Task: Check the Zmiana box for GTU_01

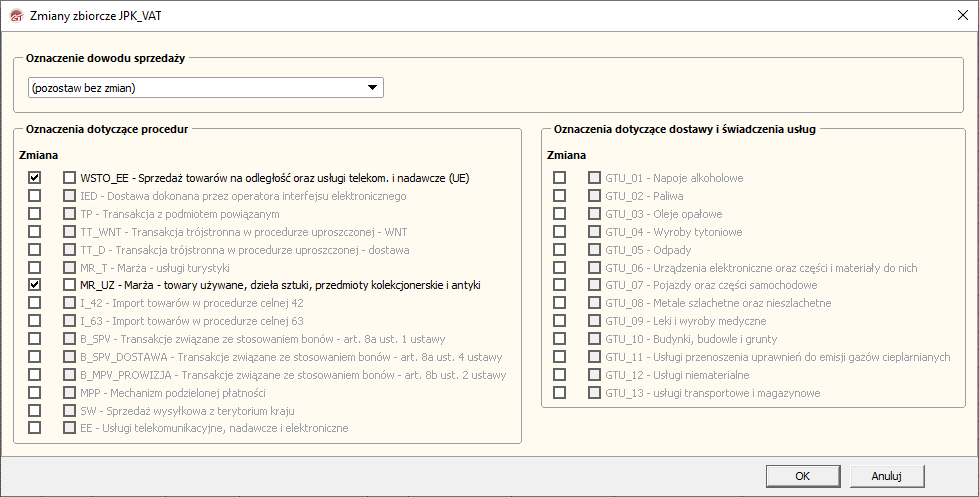Action: [x=560, y=177]
